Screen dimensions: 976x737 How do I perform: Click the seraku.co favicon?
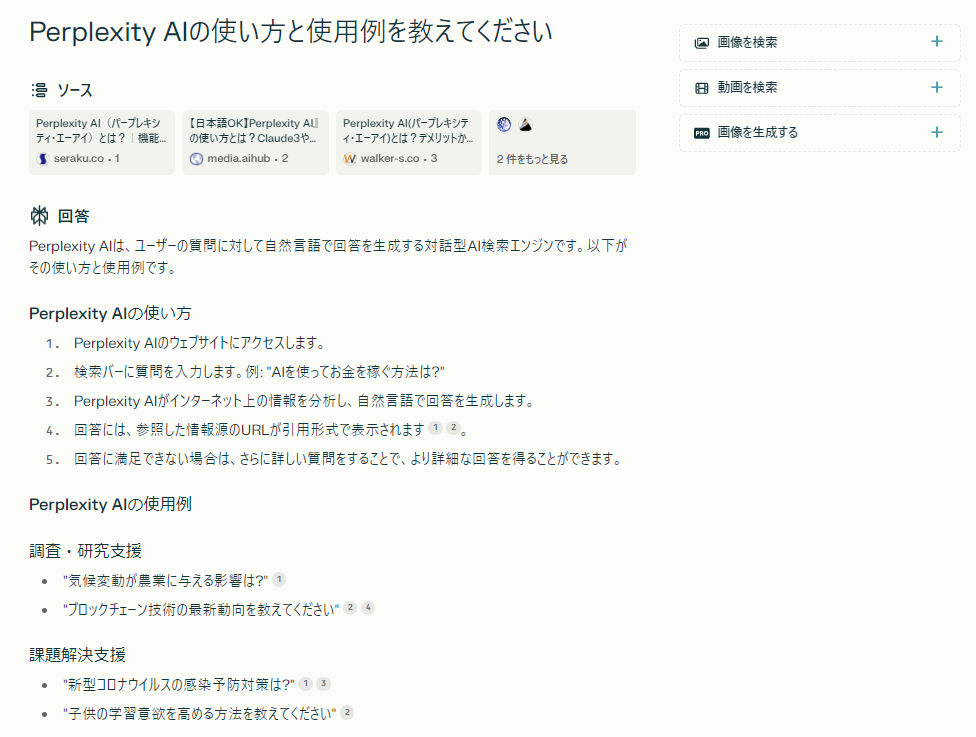[x=42, y=159]
